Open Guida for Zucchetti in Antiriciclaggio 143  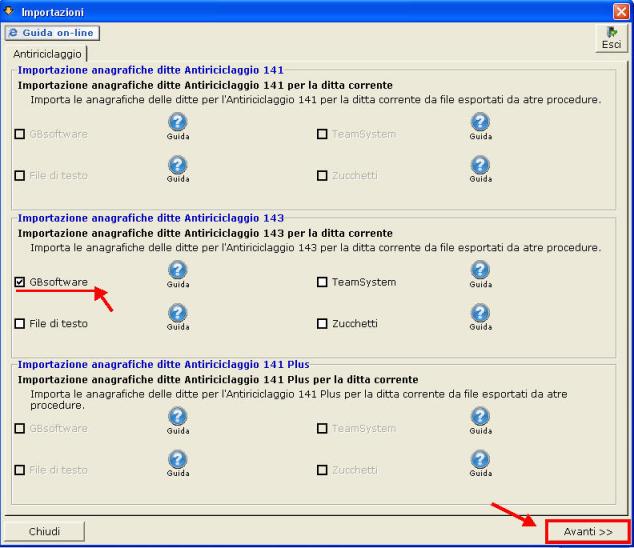480,317
